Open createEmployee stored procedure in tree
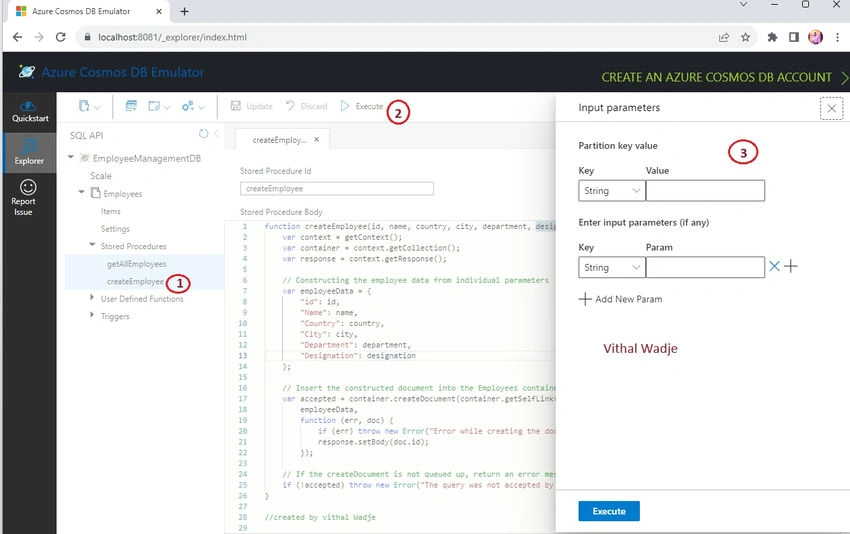 [x=135, y=281]
